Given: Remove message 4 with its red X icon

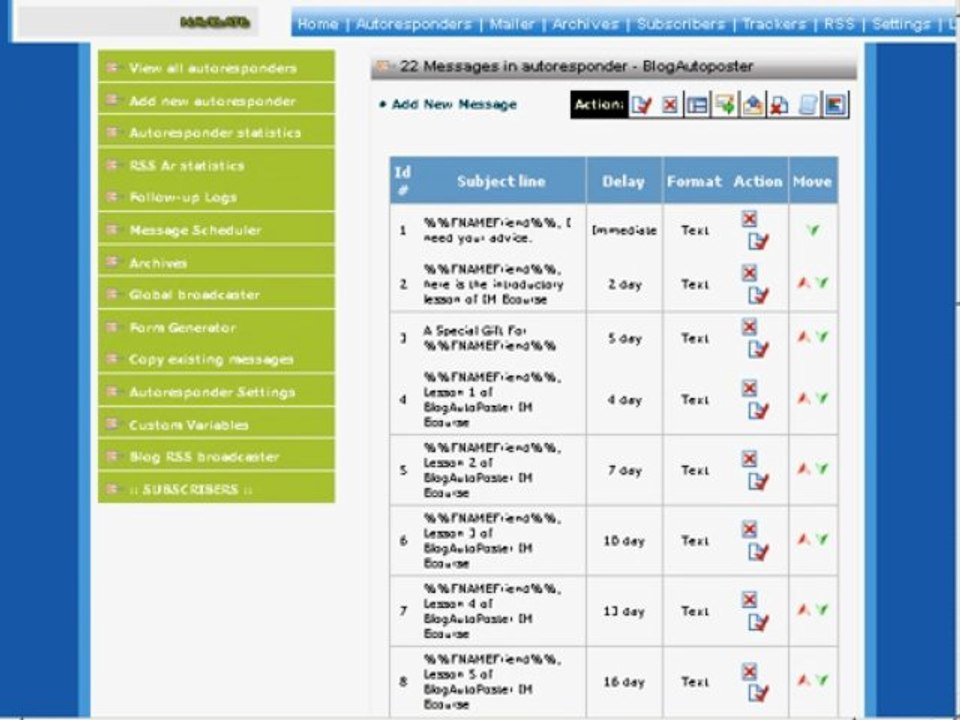Looking at the screenshot, I should (x=749, y=388).
